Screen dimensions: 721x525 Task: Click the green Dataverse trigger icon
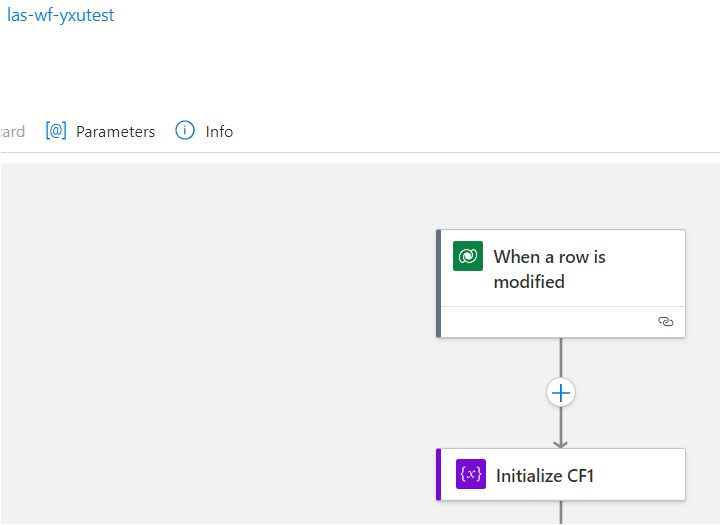coord(468,256)
